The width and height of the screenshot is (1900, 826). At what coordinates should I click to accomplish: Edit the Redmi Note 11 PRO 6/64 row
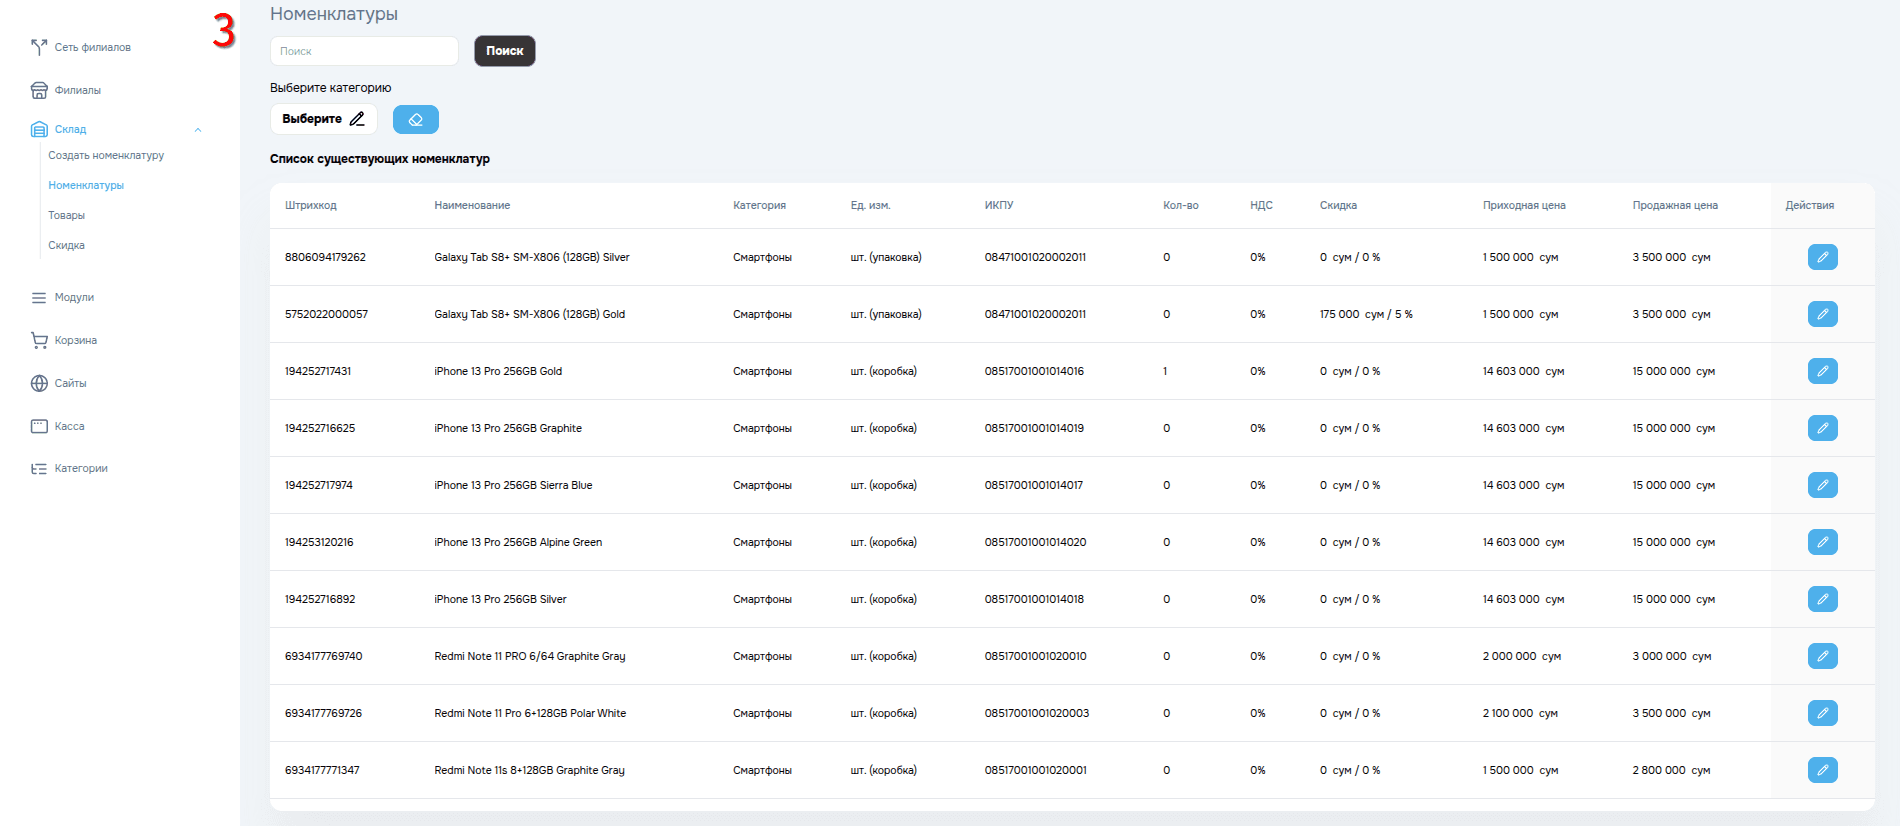1822,656
